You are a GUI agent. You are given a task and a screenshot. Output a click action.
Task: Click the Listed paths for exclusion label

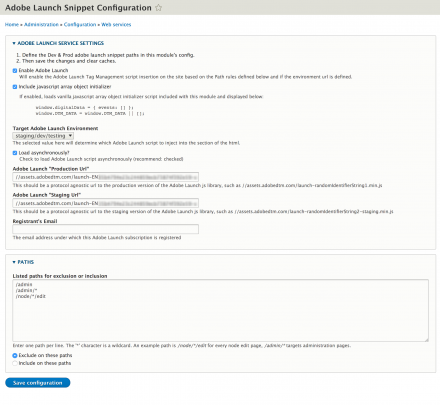click(60, 276)
